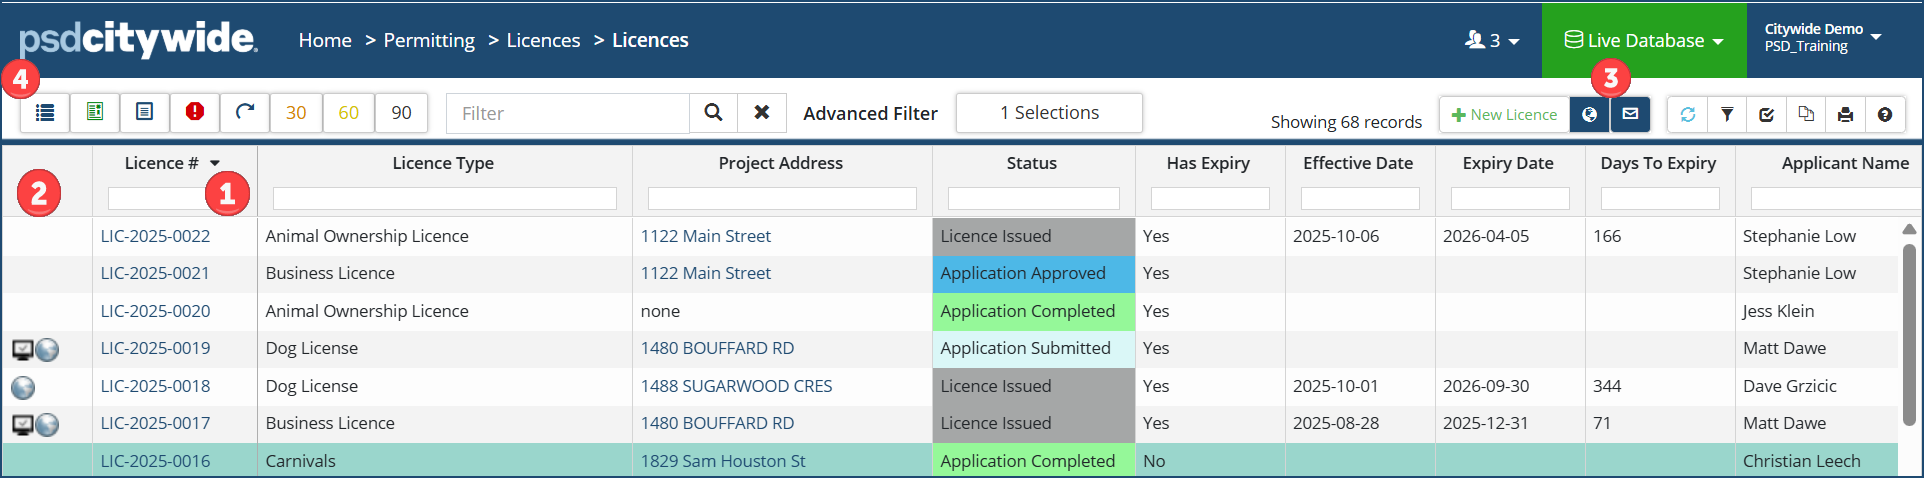Click the envelope email button

coord(1630,115)
